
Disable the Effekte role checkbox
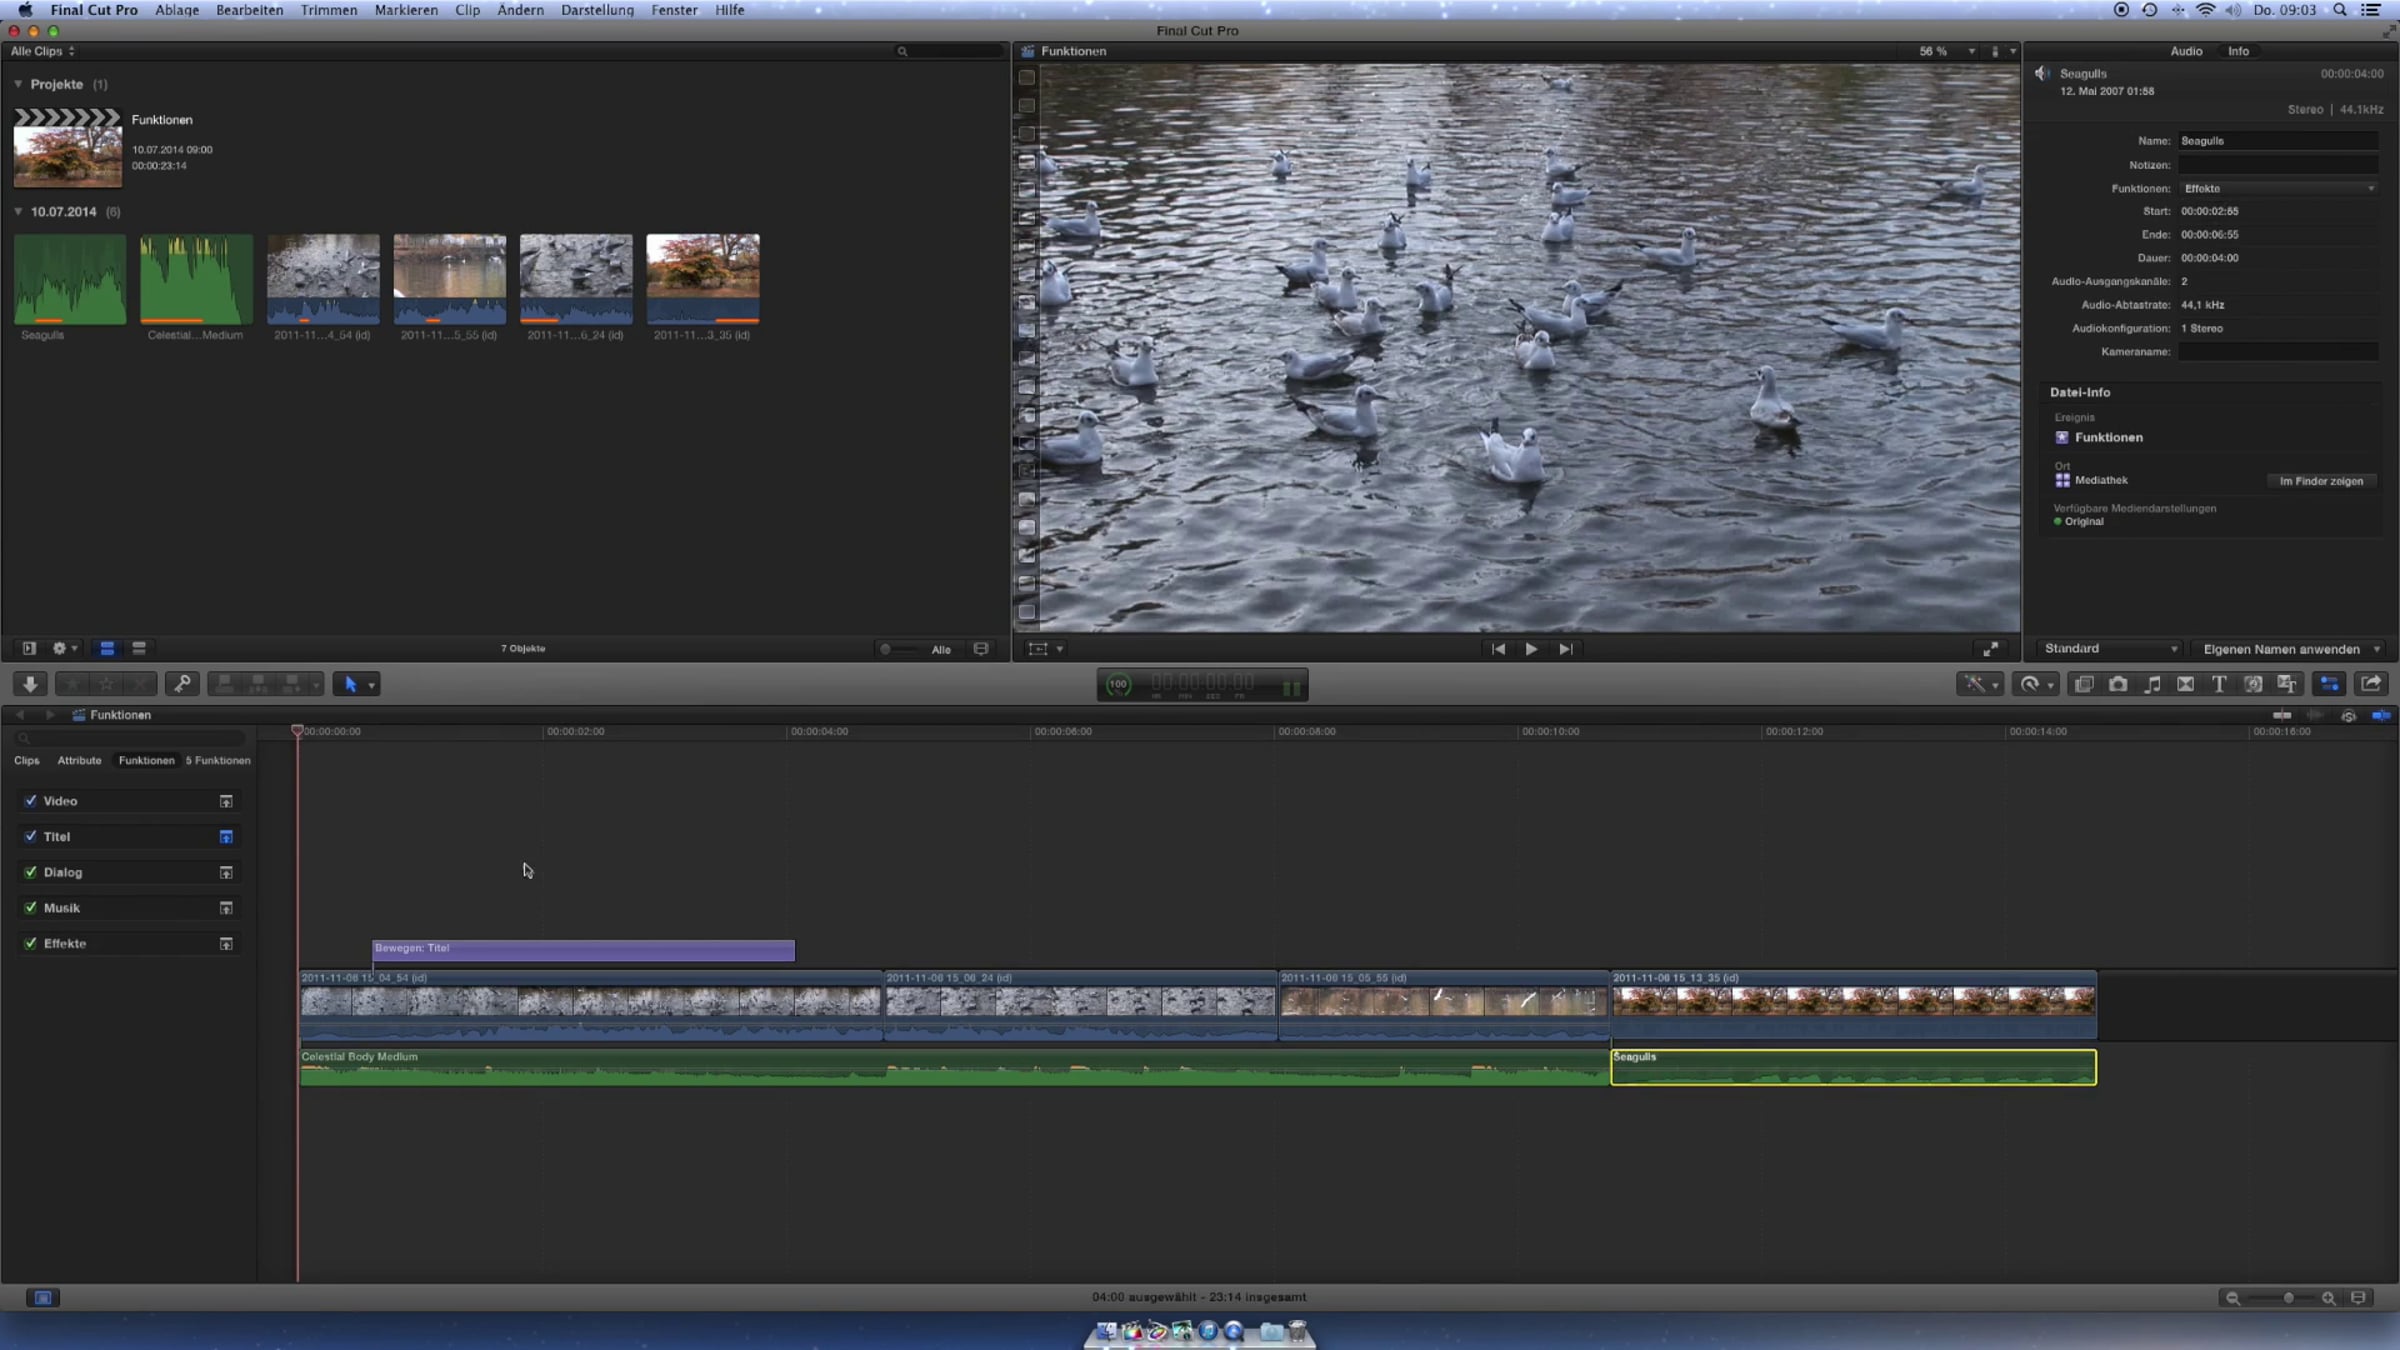click(x=31, y=943)
